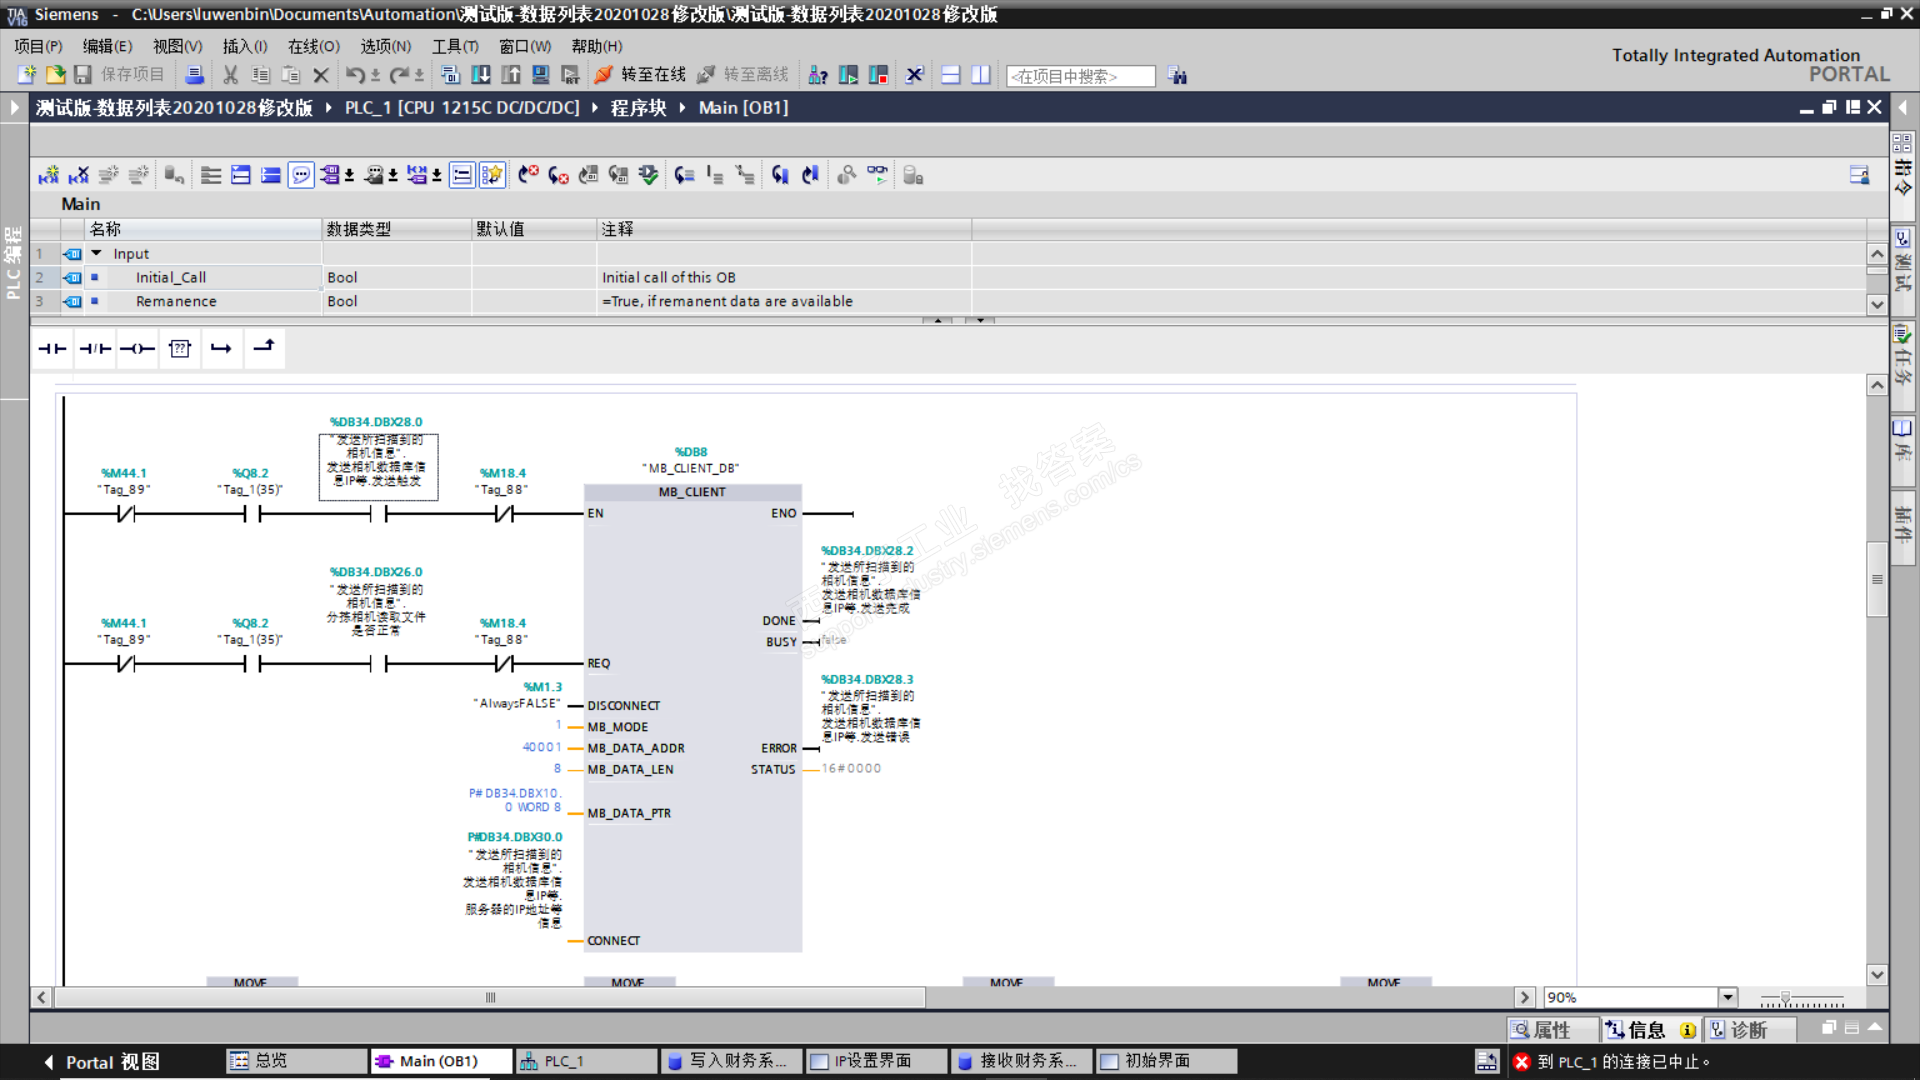Expand the project tree side panel arrow

point(14,107)
